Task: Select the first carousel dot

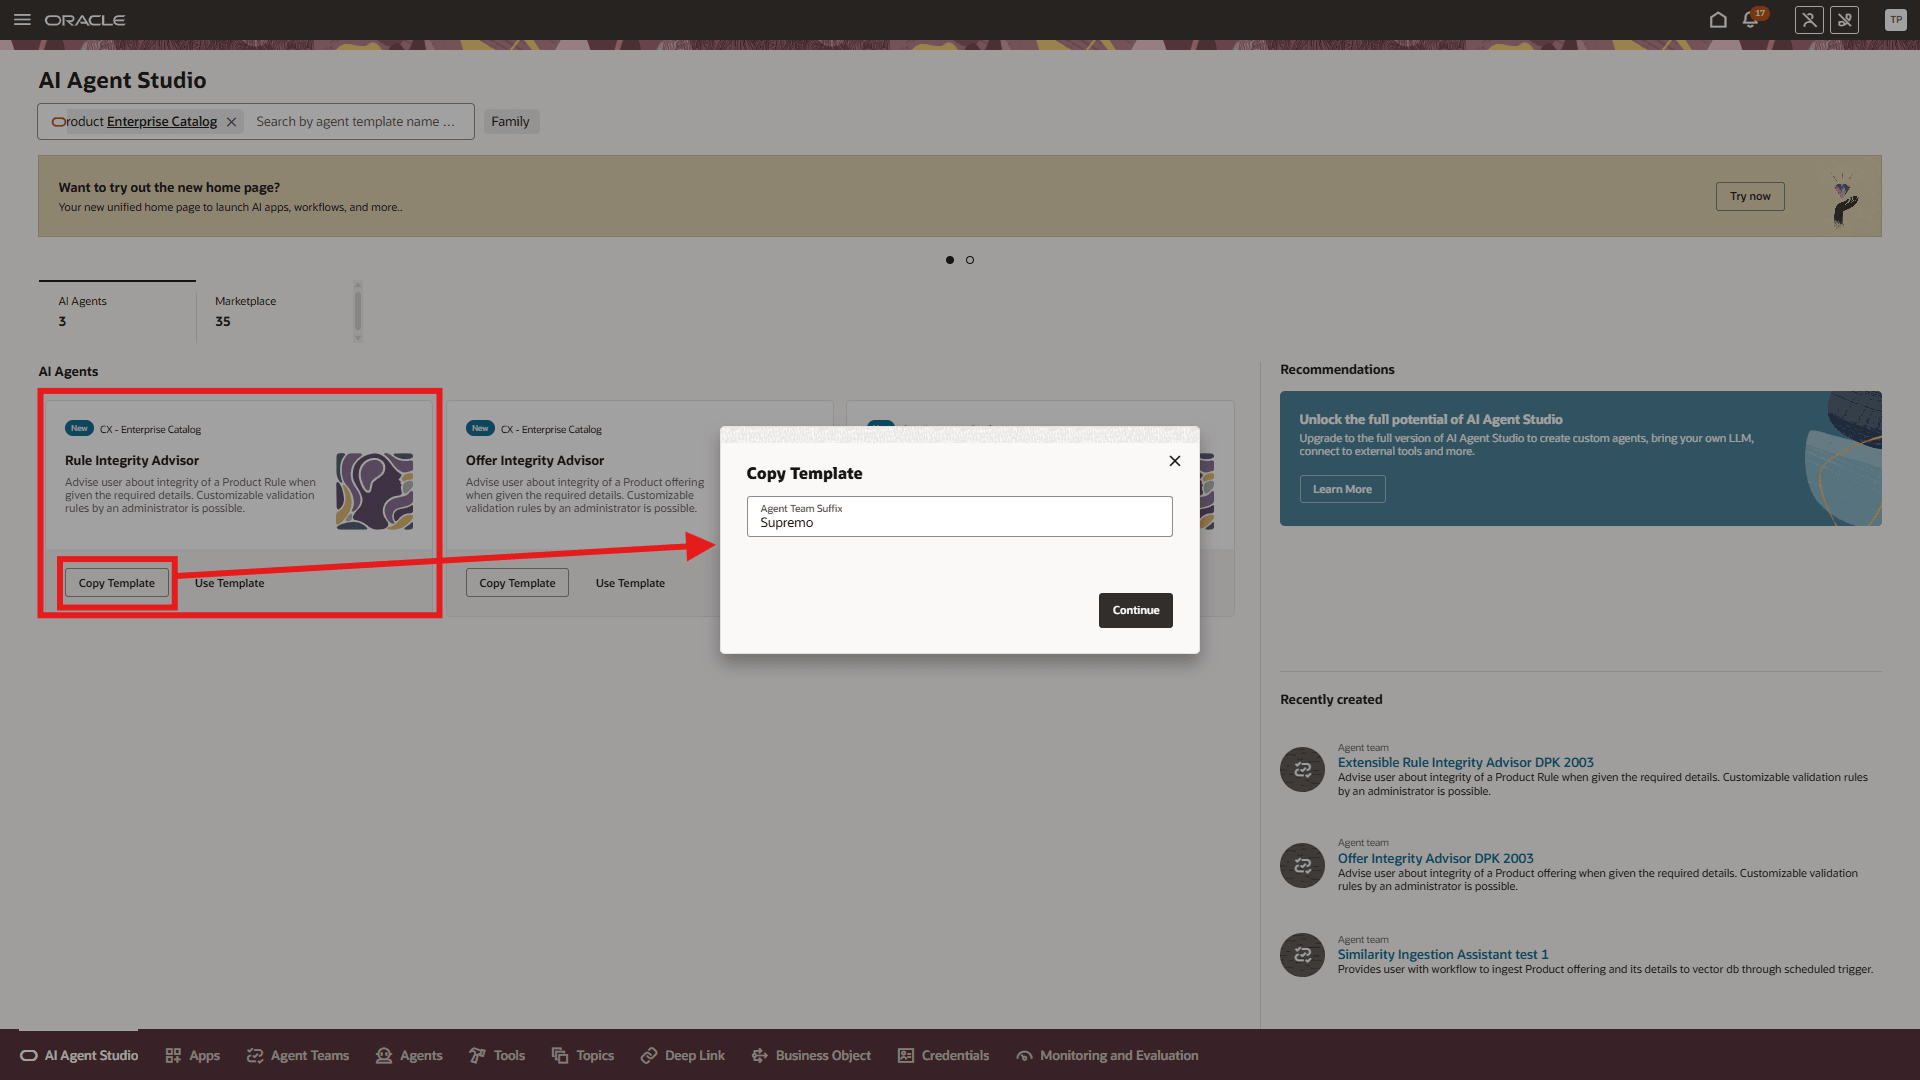Action: (950, 260)
